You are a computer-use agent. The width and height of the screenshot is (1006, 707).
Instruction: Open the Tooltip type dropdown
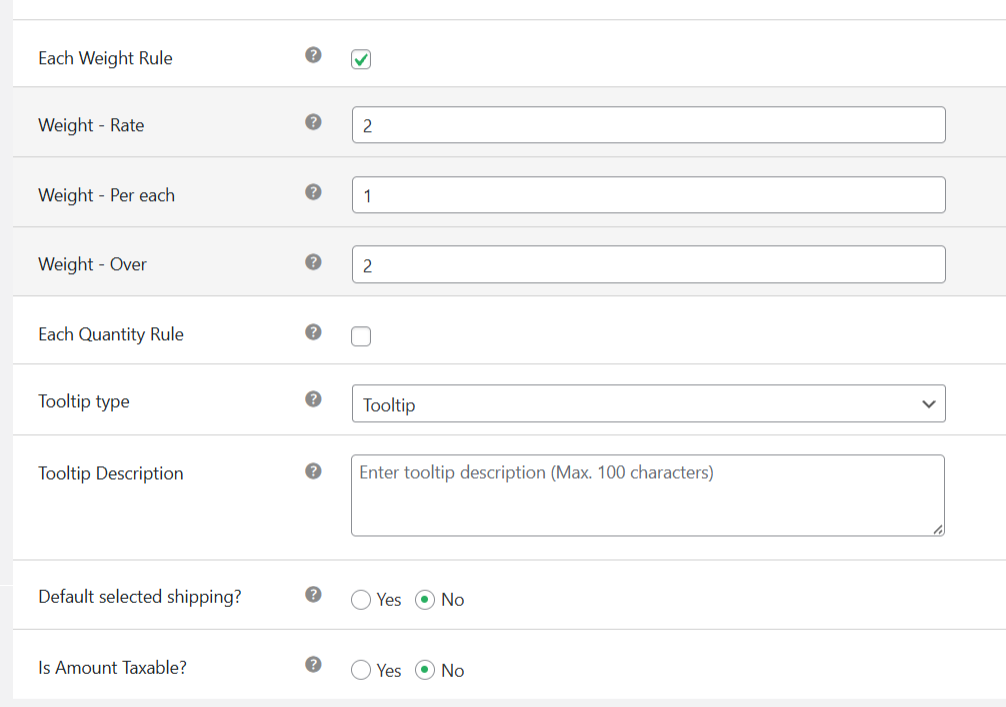click(647, 403)
